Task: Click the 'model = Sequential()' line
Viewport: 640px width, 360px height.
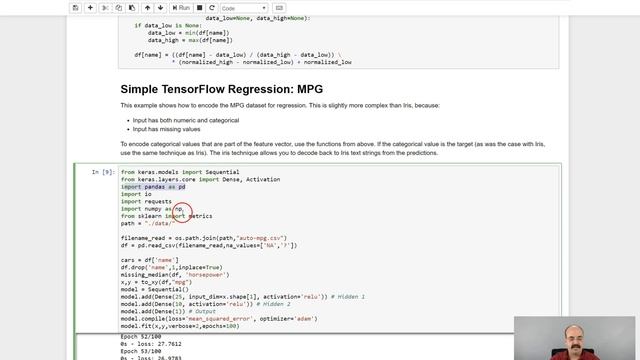Action: click(x=155, y=289)
